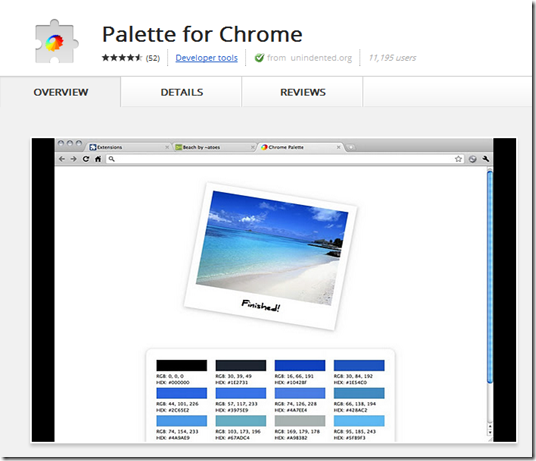Click the home icon in the preview browser
Image resolution: width=536 pixels, height=461 pixels.
pyautogui.click(x=98, y=159)
